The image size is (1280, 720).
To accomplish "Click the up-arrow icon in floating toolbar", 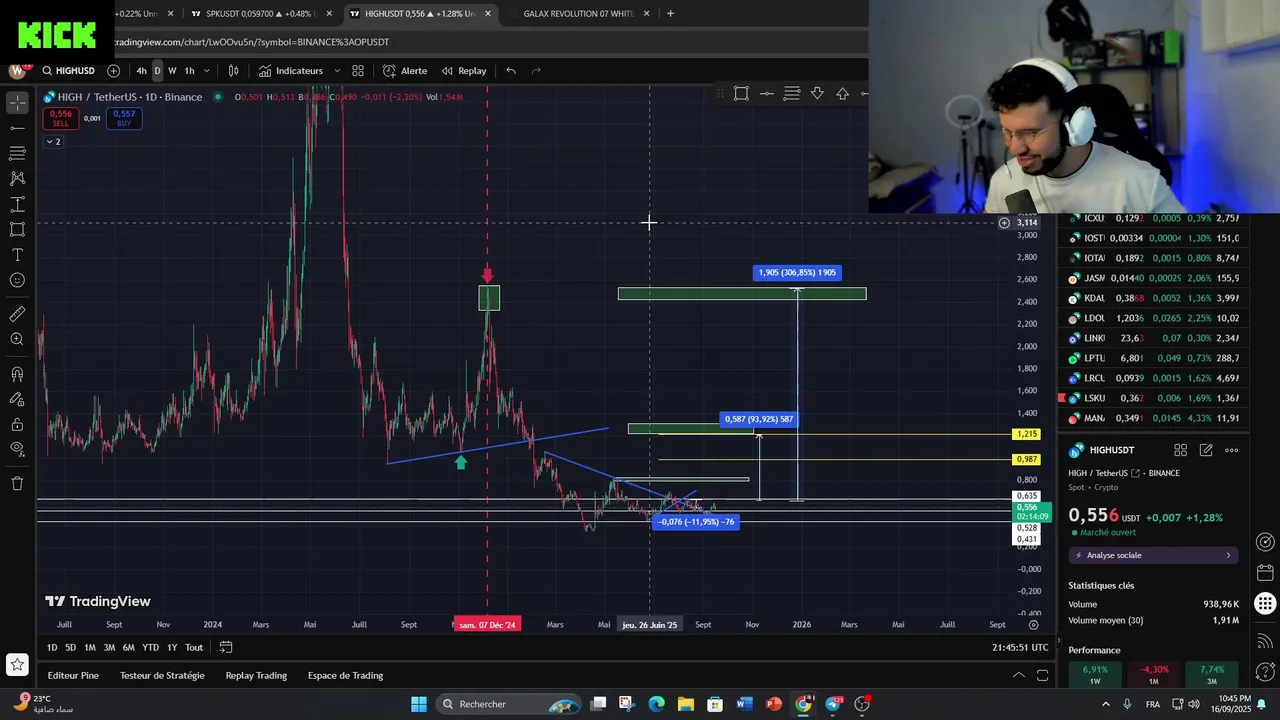I will 842,93.
